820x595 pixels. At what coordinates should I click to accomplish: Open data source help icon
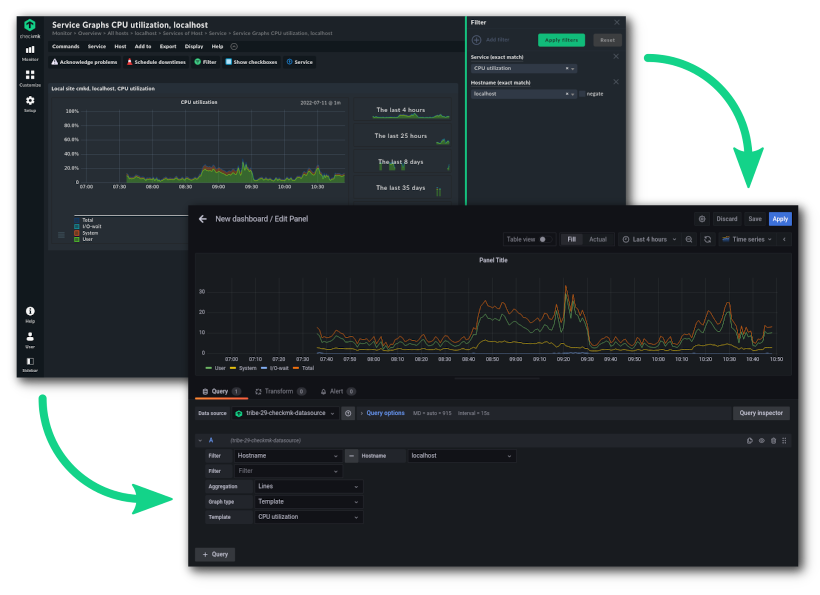coord(348,413)
